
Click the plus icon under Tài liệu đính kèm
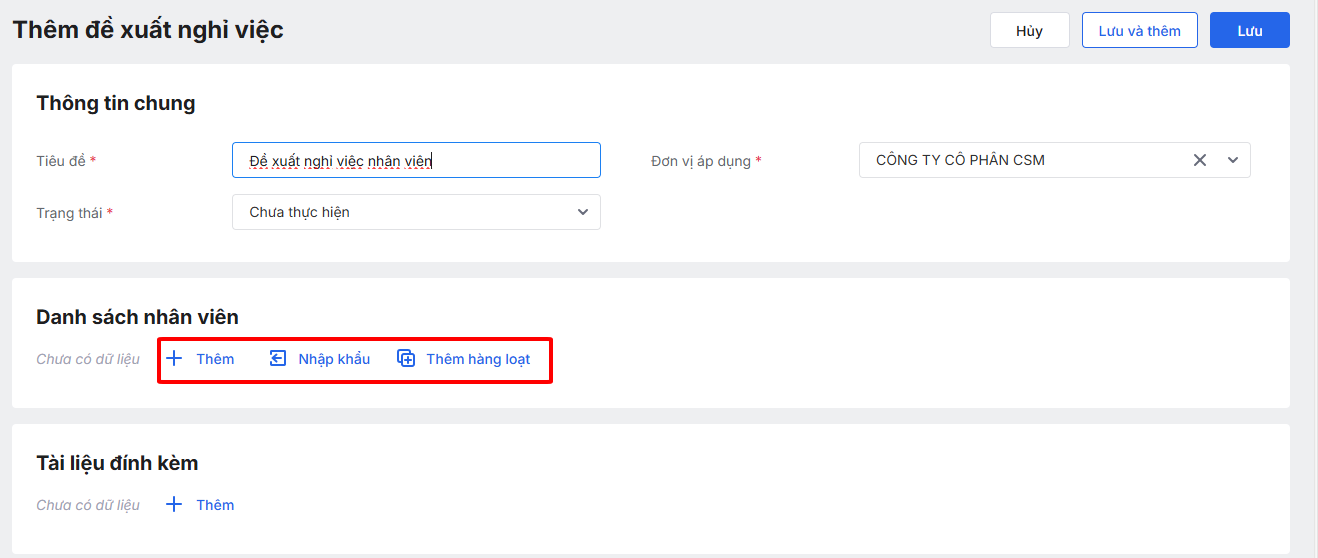click(x=174, y=505)
